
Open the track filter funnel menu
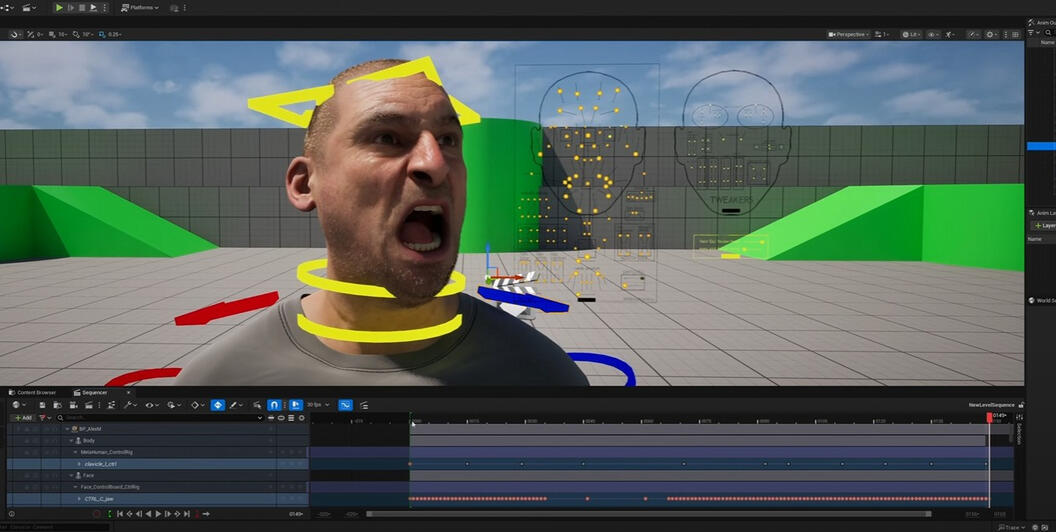[43, 418]
